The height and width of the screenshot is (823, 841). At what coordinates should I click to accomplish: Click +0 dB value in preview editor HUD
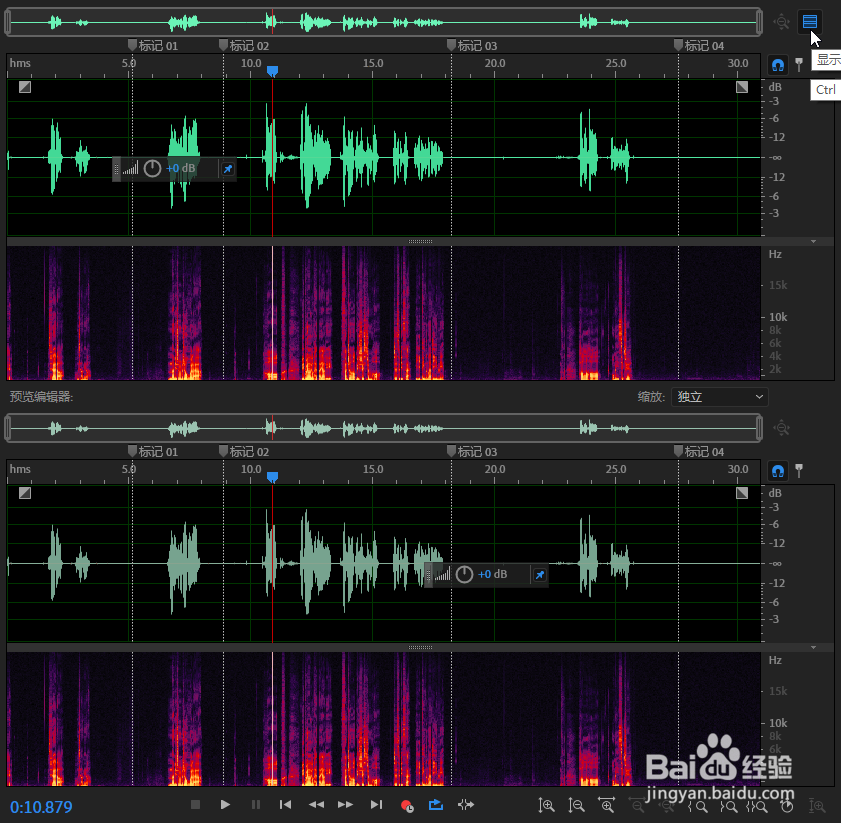click(x=493, y=575)
